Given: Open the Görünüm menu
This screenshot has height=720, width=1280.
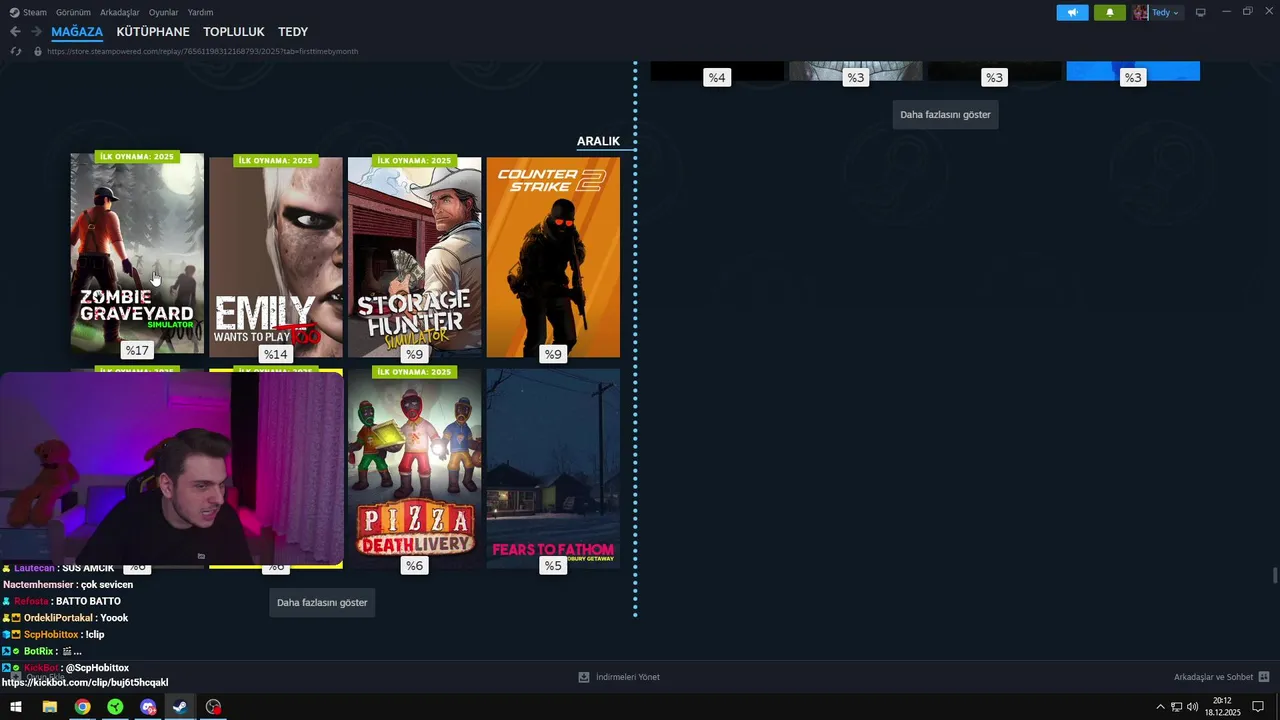Looking at the screenshot, I should click(x=73, y=12).
